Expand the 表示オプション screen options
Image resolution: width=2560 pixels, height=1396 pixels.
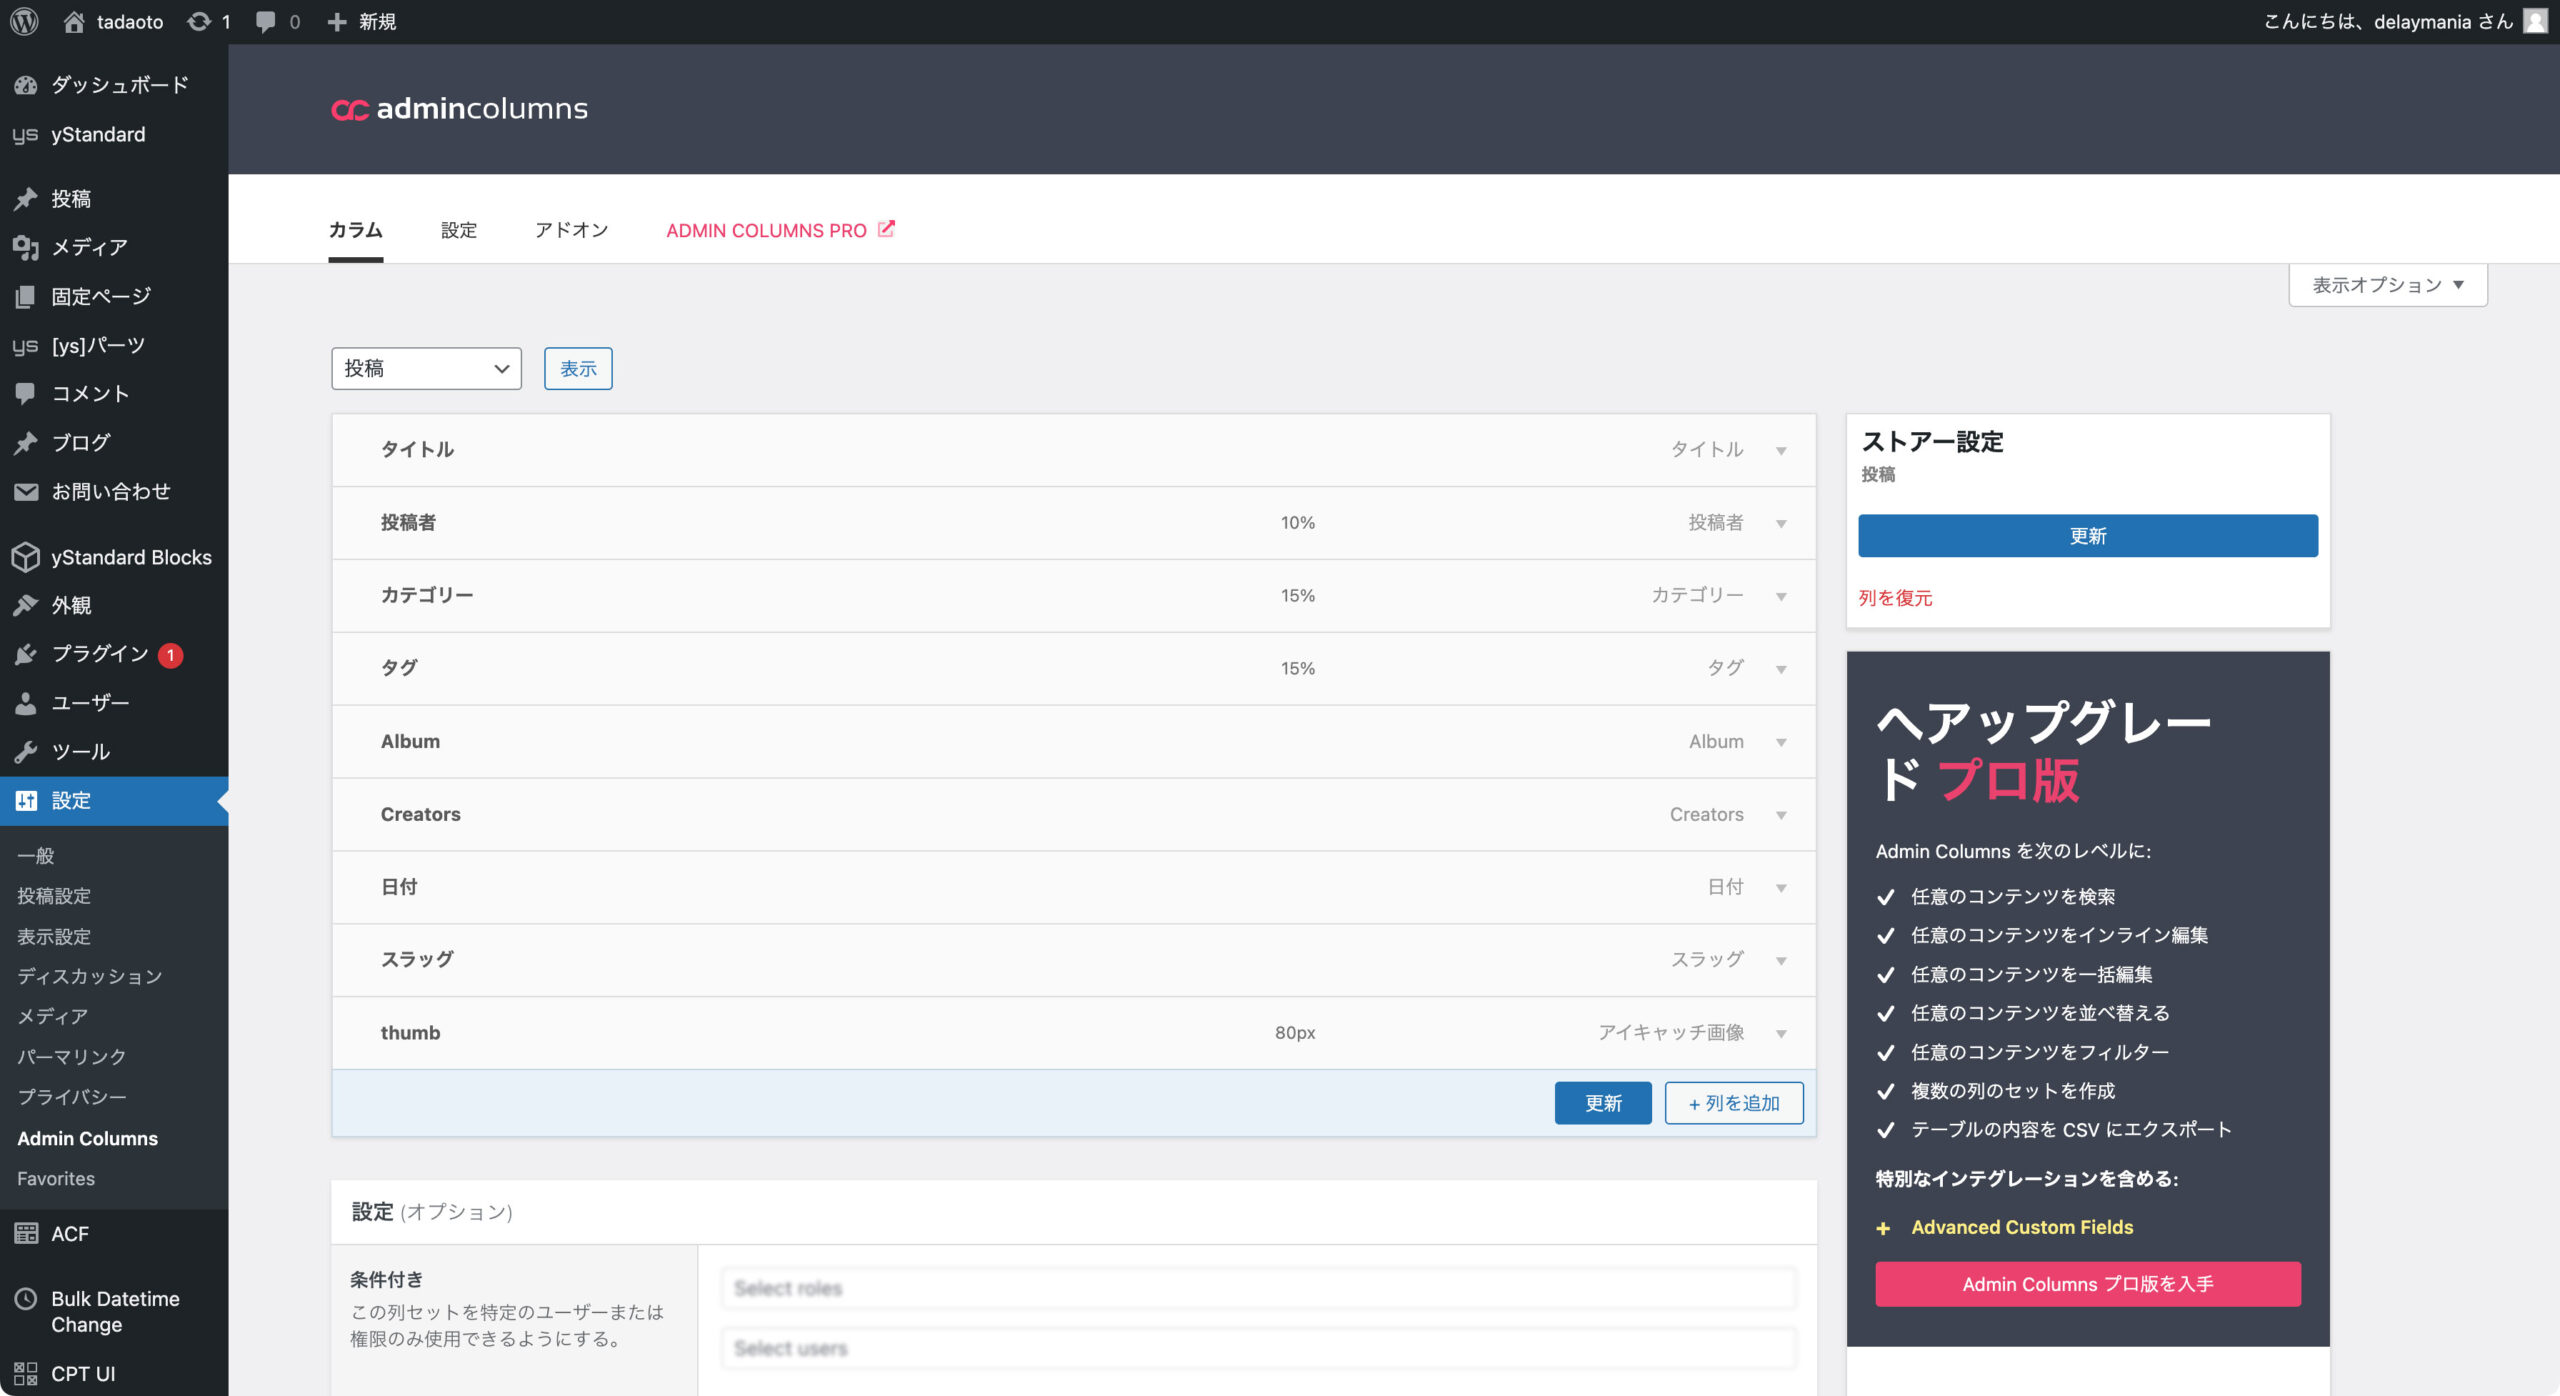click(x=2387, y=285)
